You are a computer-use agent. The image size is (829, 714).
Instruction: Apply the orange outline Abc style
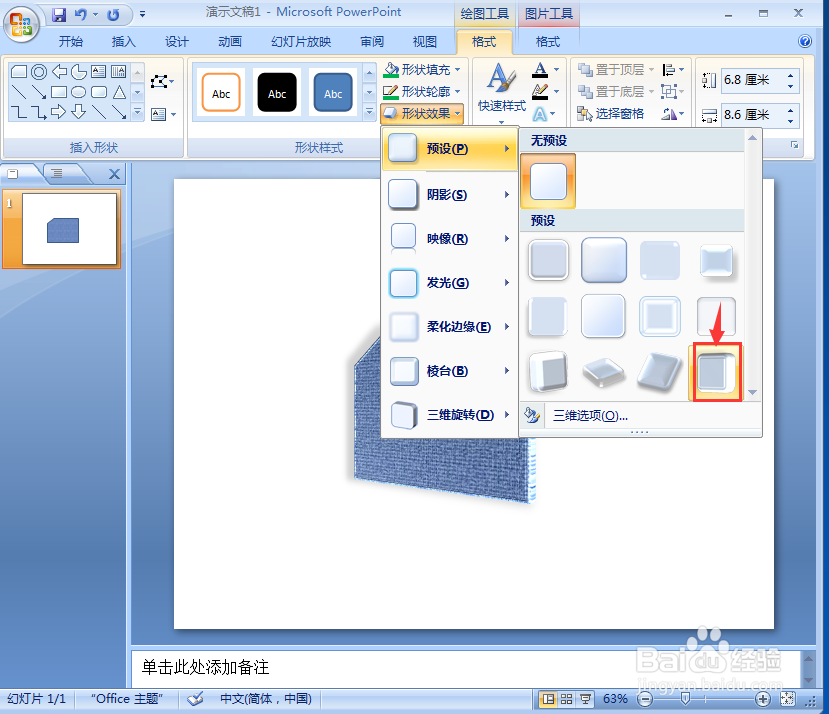tap(221, 93)
